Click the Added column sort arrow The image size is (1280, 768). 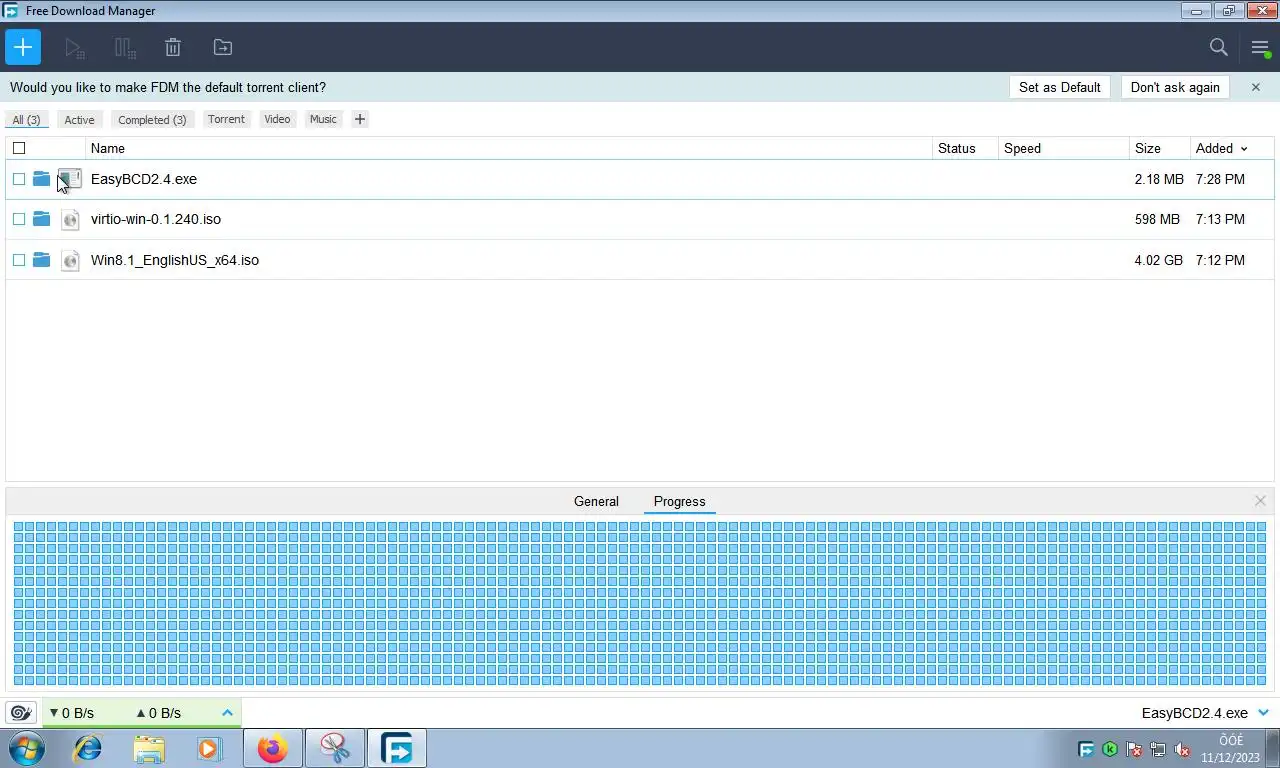[1244, 149]
